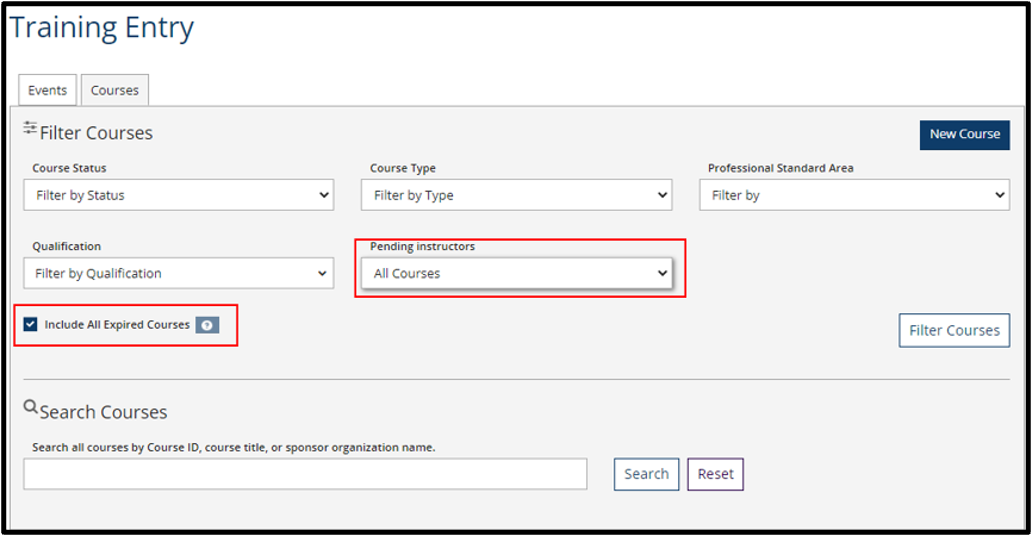Viewport: 1032px width, 536px height.
Task: Click the filter sliders icon next to Filter Courses
Action: (30, 128)
